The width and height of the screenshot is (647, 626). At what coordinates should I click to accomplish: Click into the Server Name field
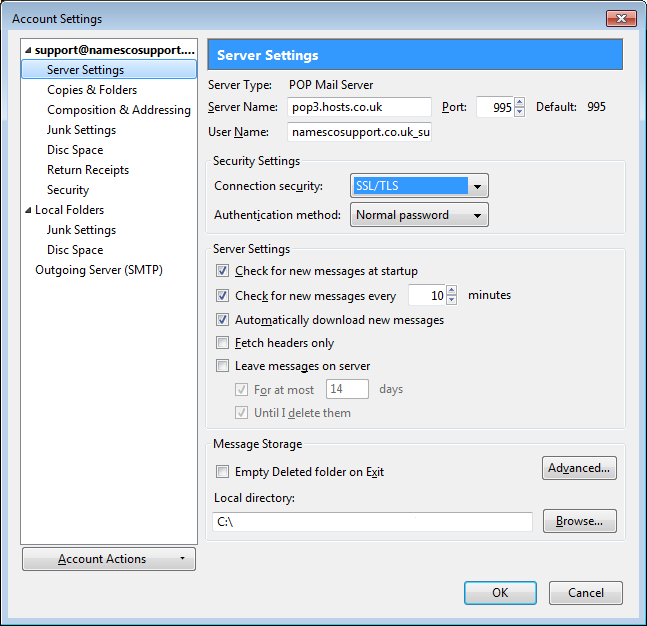359,107
